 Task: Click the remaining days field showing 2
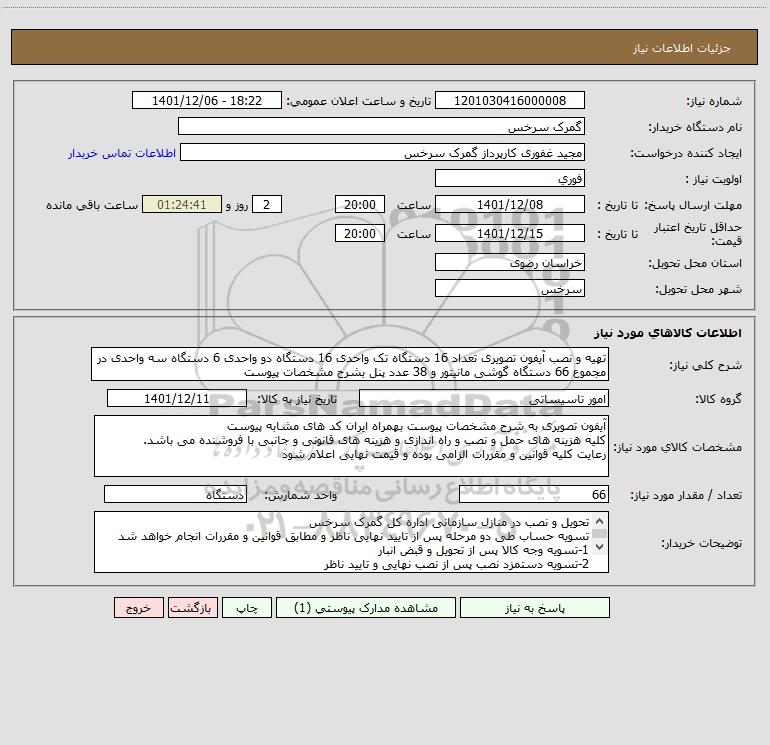pyautogui.click(x=267, y=204)
